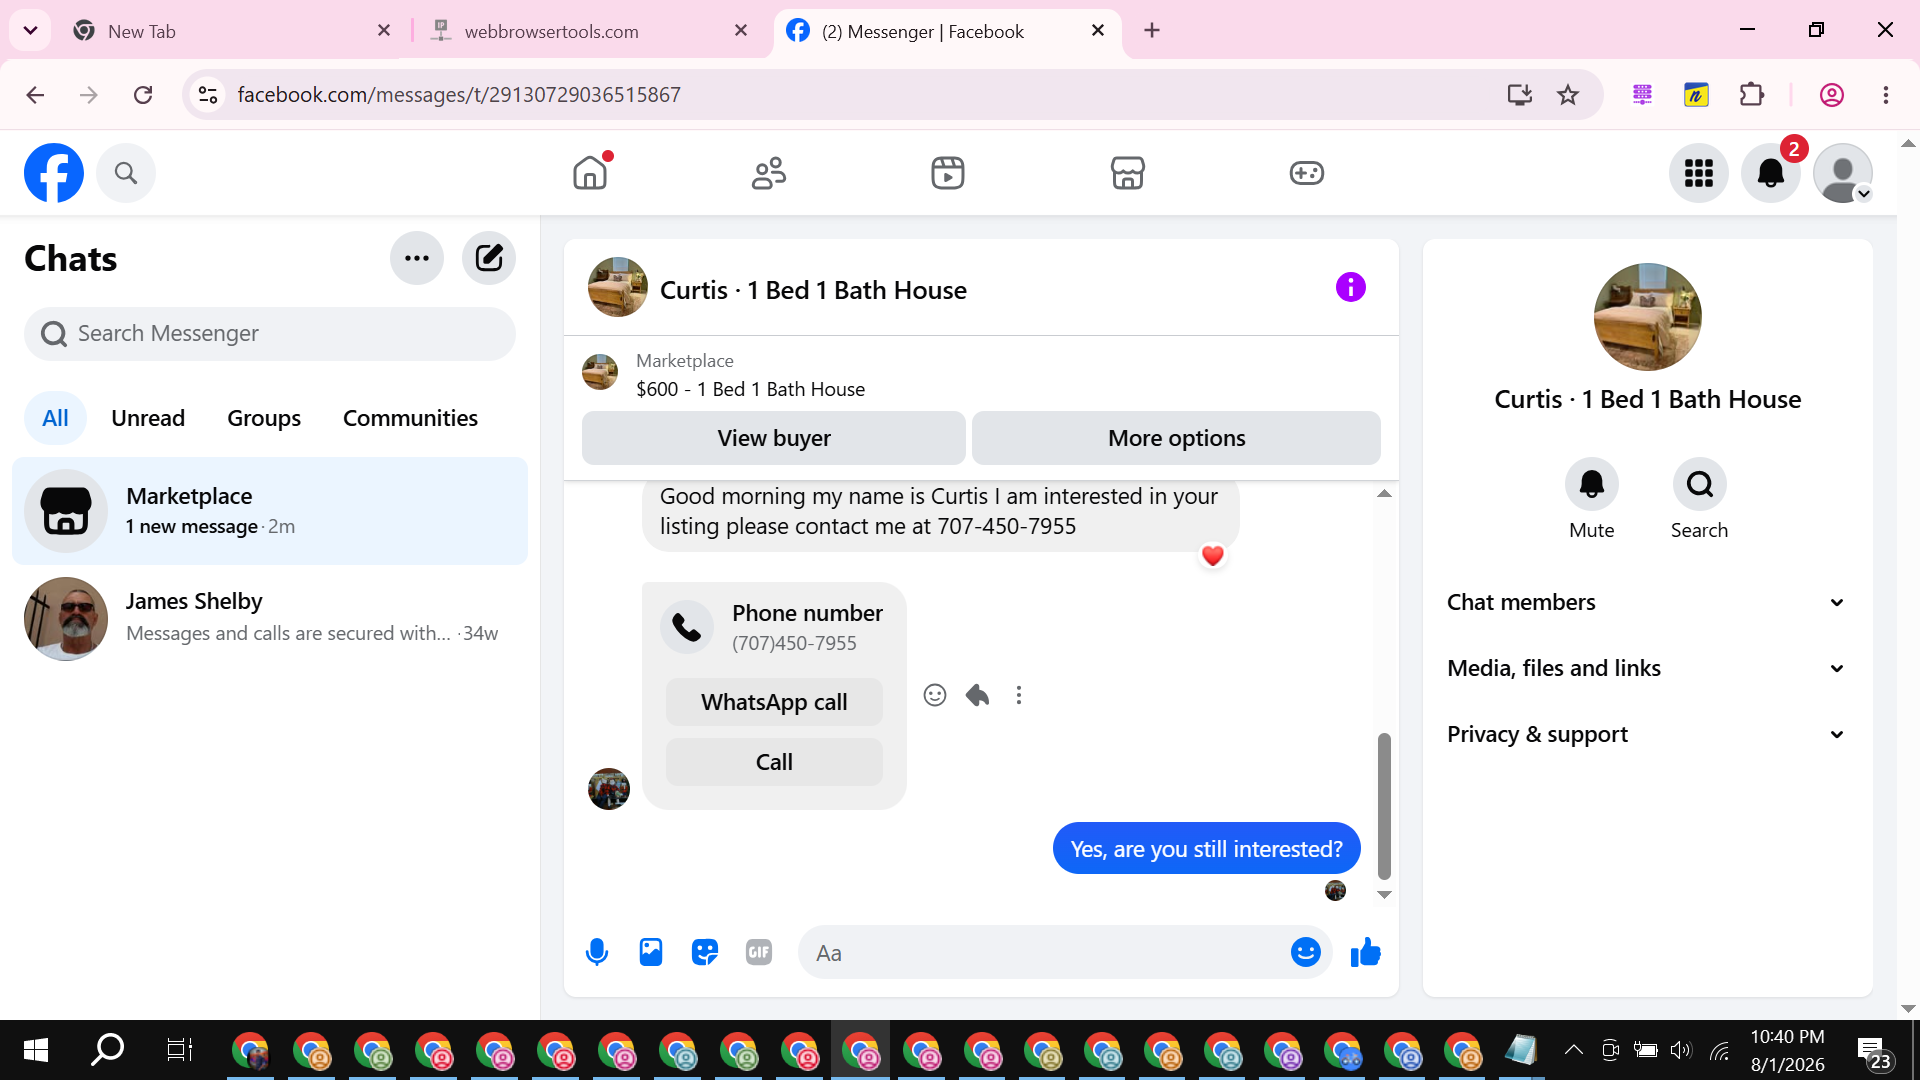Open the Windows notification center
Image resolution: width=1920 pixels, height=1080 pixels.
point(1874,1052)
